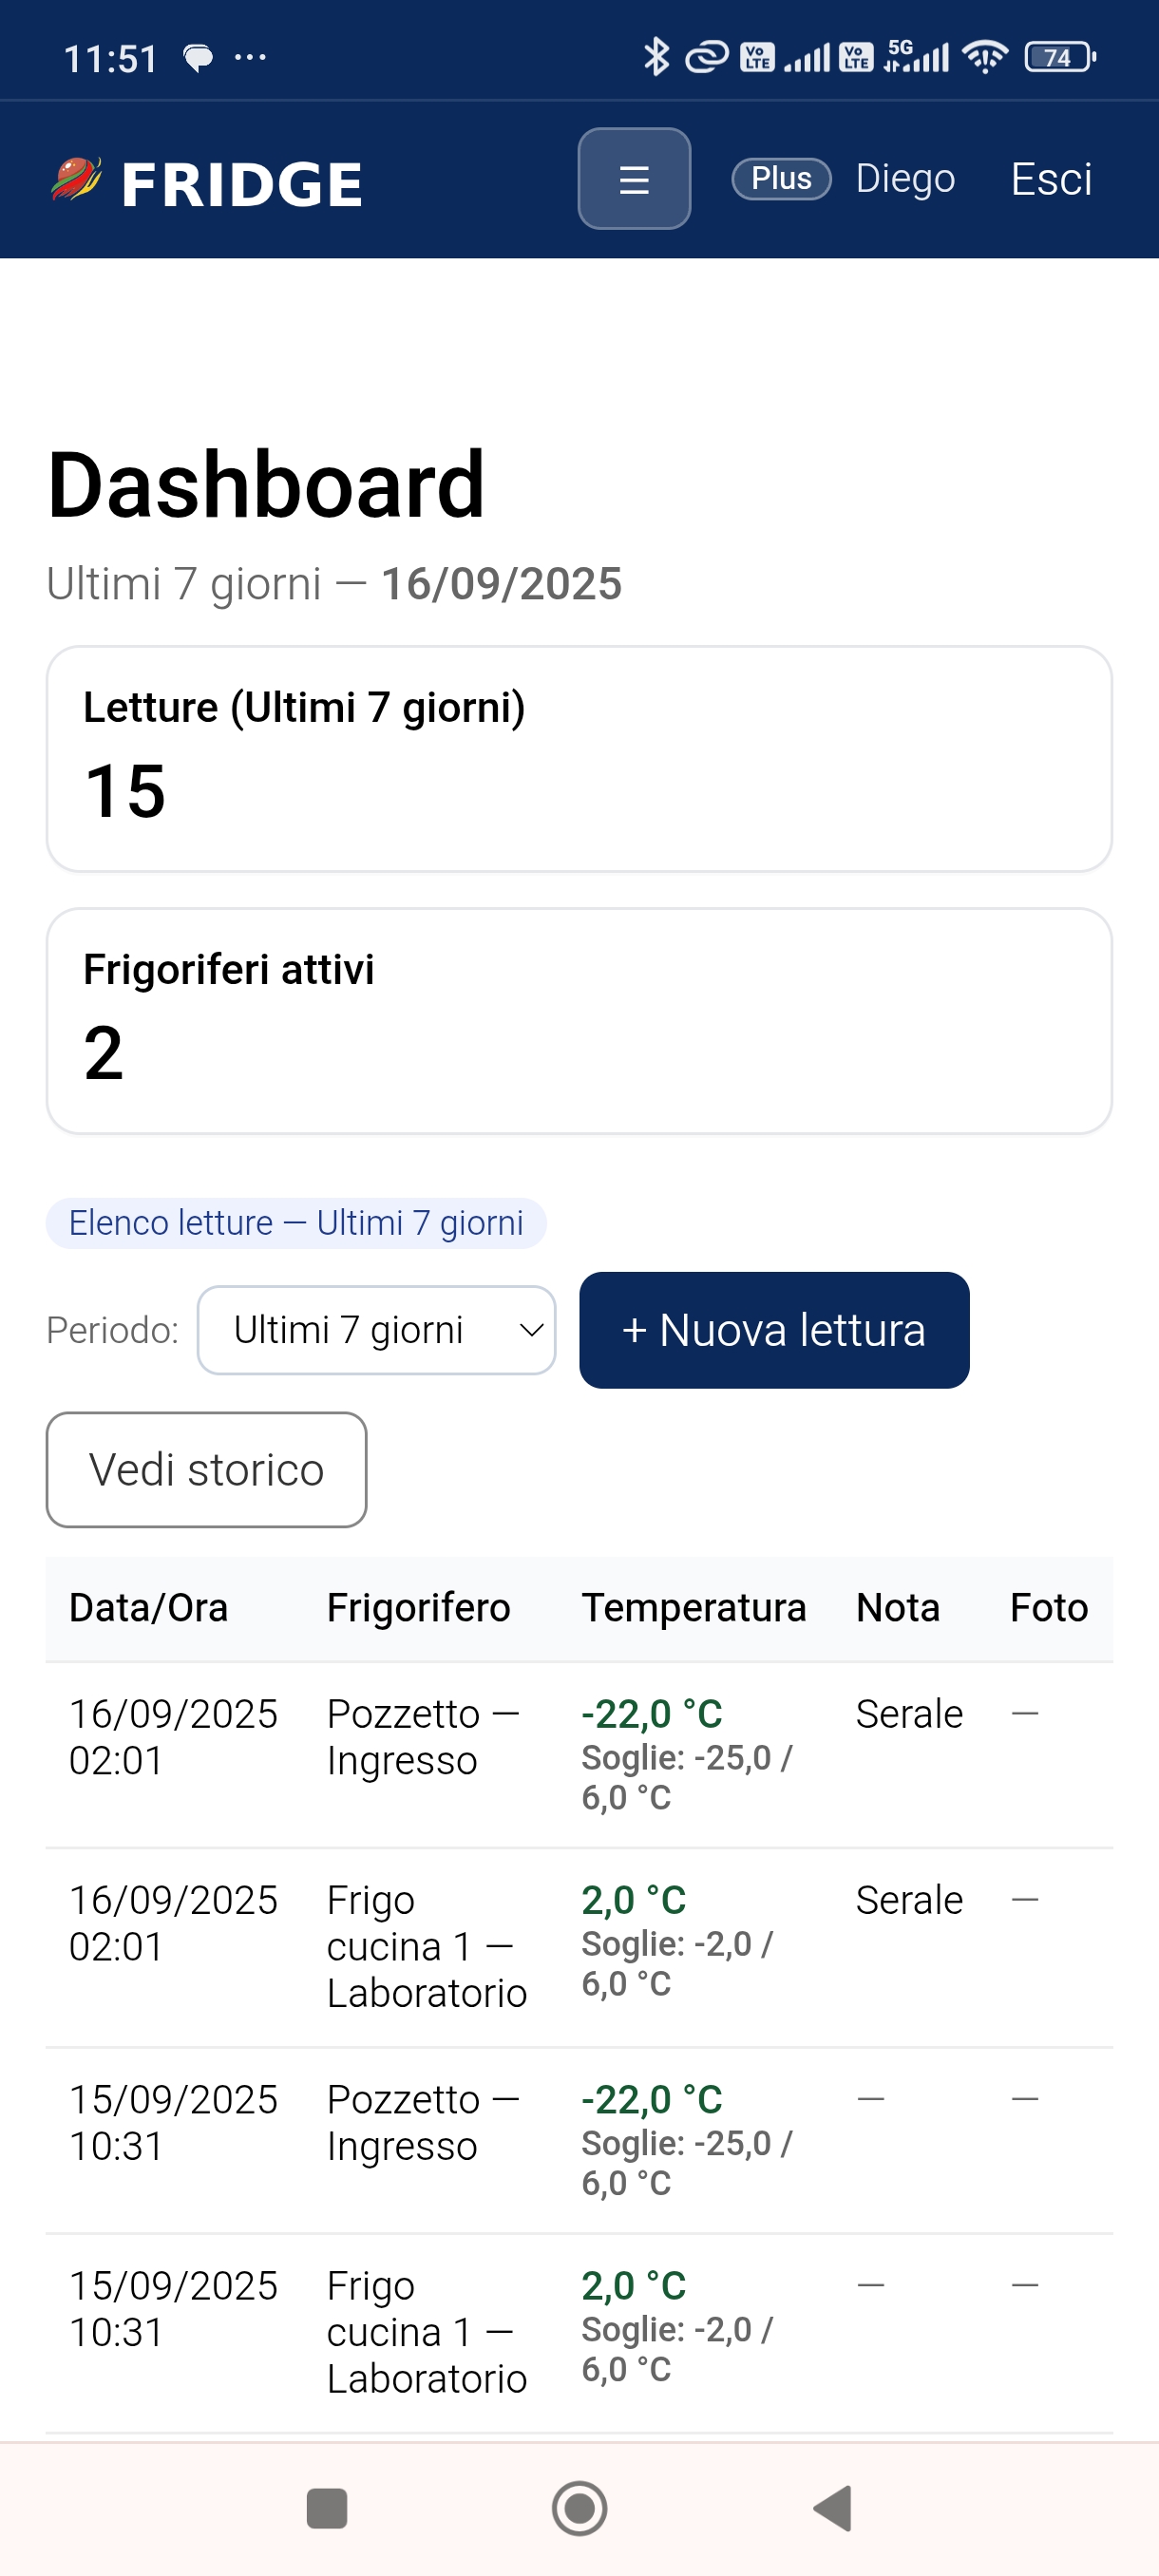Click the Temperatura column header
Viewport: 1159px width, 2576px height.
[694, 1608]
